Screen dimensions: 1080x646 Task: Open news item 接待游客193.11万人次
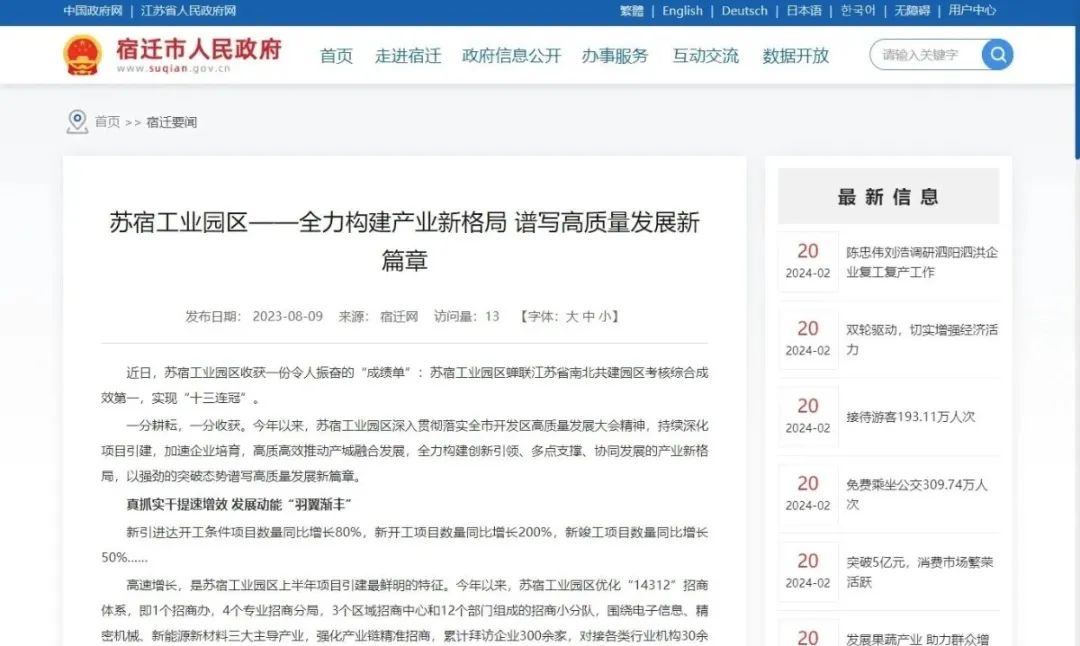click(910, 416)
